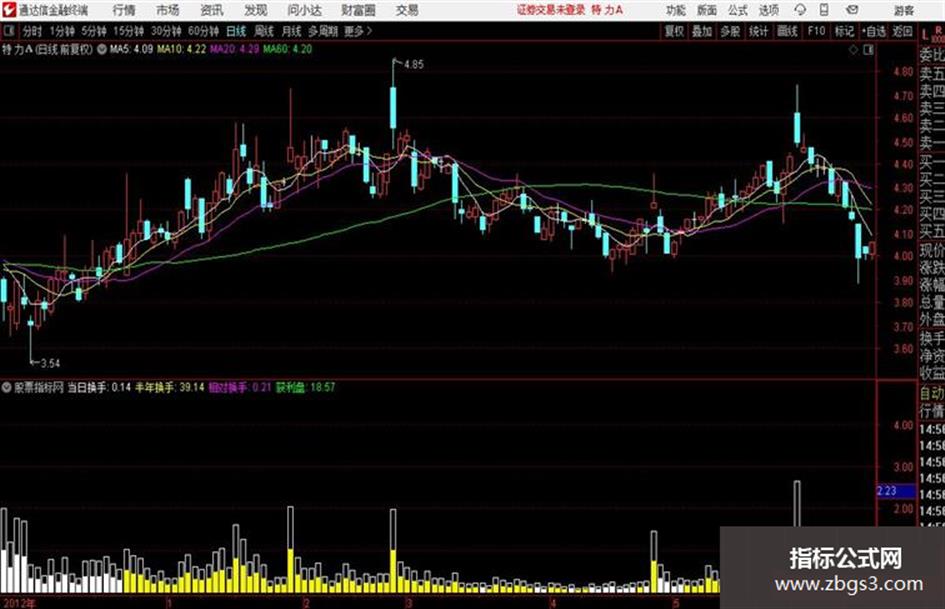Open the customer service headset icon
The height and width of the screenshot is (609, 945).
800,10
